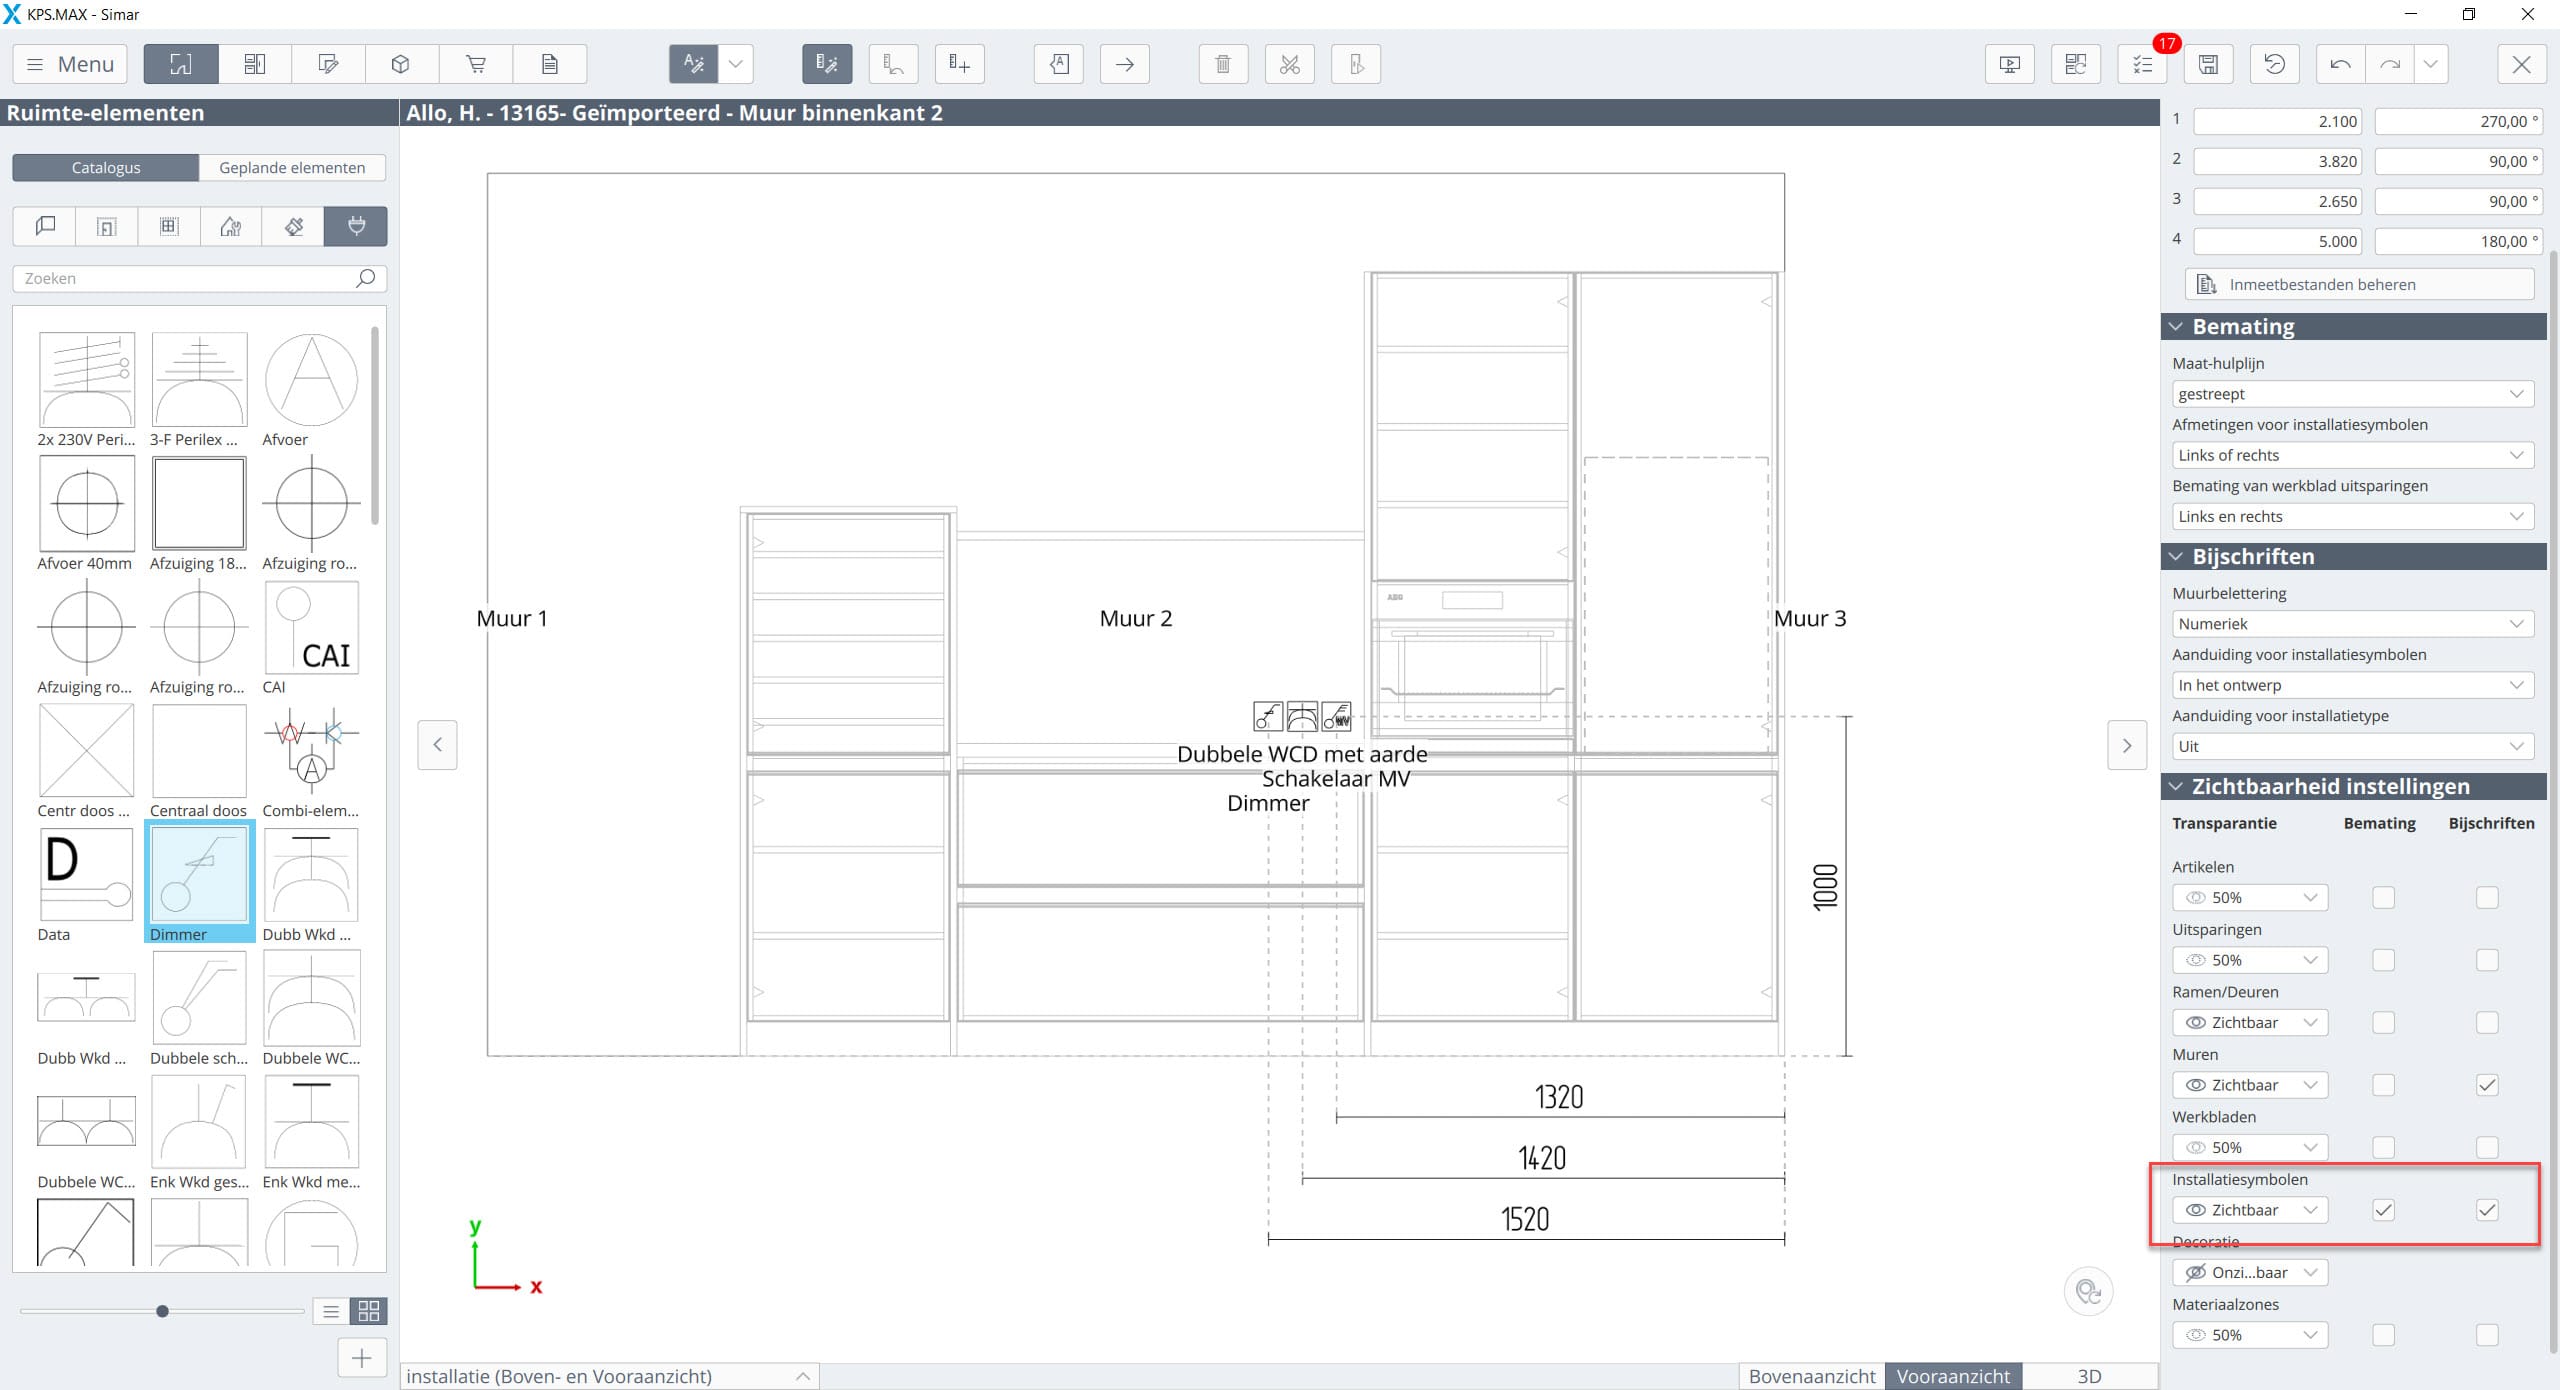The image size is (2560, 1390).
Task: Open the main Menu button
Action: coord(70,64)
